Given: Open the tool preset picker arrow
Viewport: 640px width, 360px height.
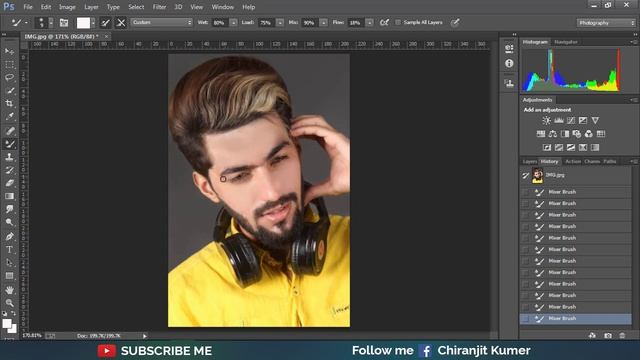Looking at the screenshot, I should 27,23.
